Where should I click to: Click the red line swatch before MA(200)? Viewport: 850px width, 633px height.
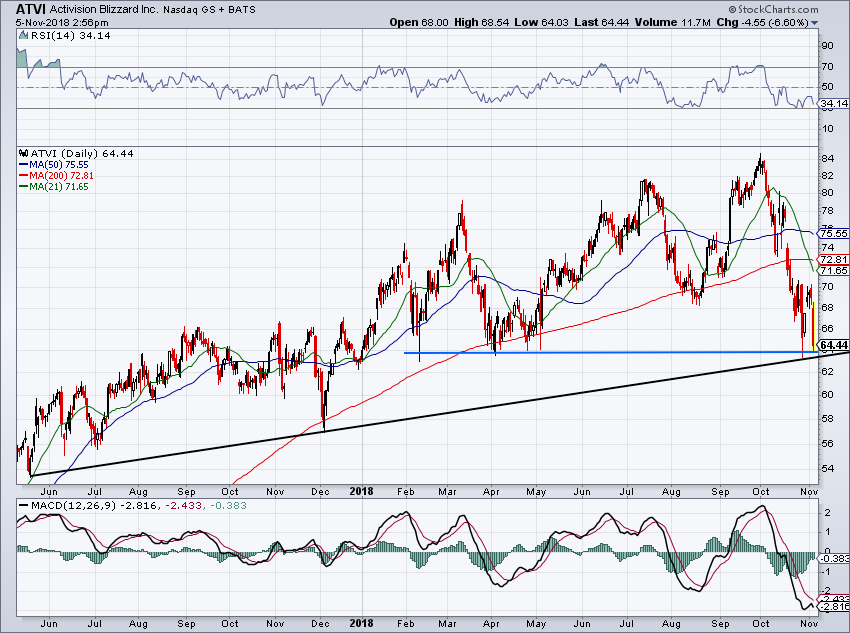tap(23, 176)
